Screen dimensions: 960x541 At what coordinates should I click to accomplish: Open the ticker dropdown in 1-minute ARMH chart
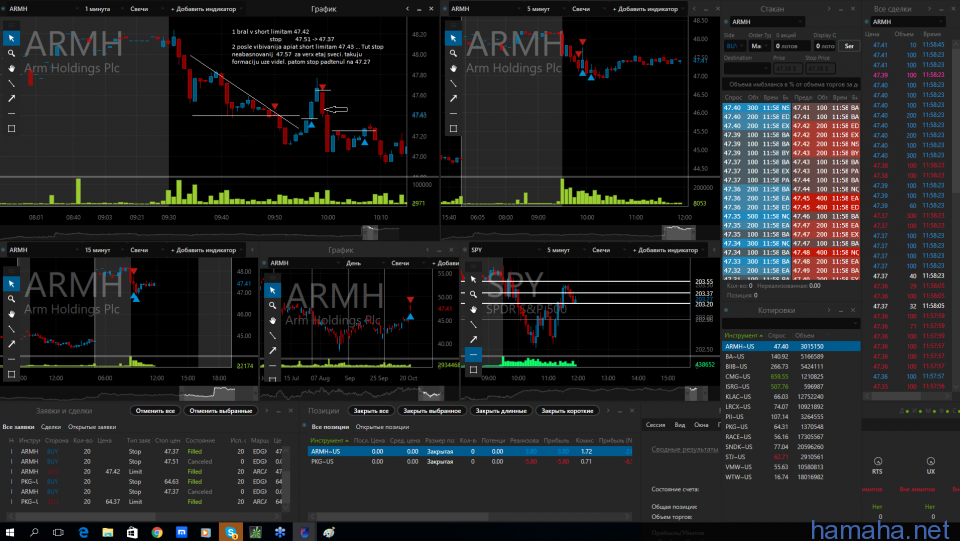[42, 9]
